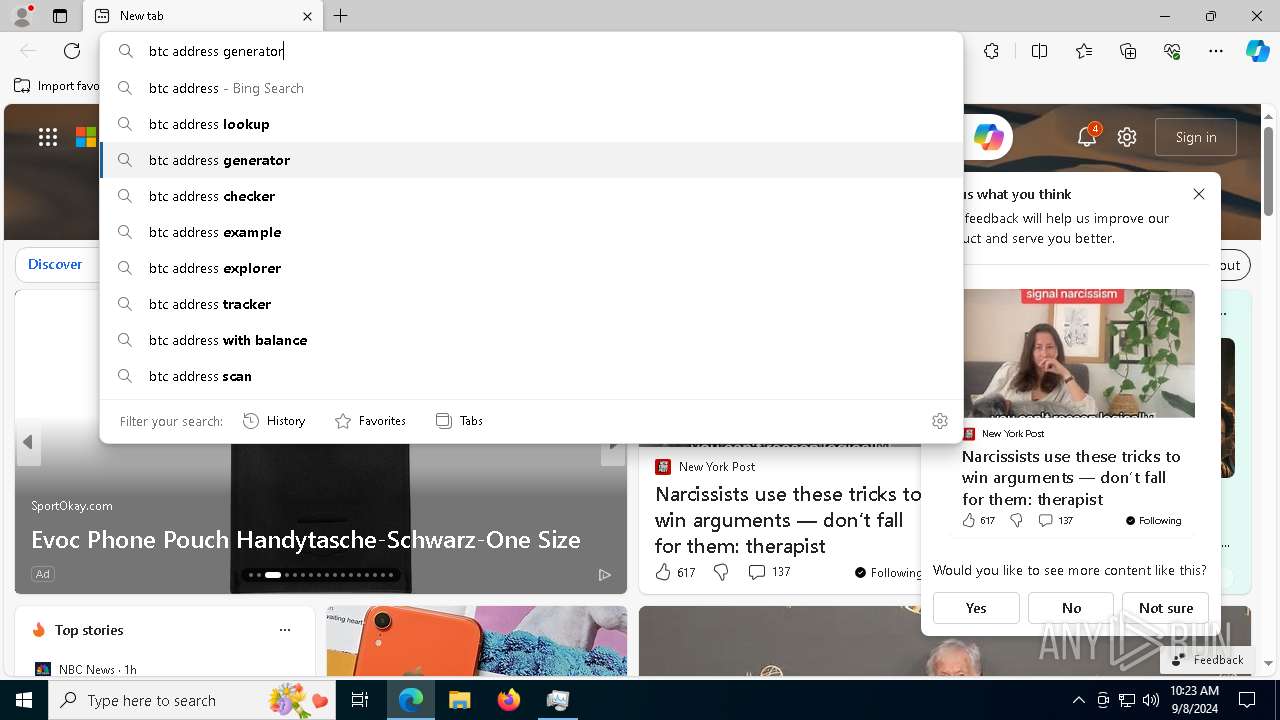Like the New York Post feed article
This screenshot has width=1280, height=720.
[x=675, y=572]
